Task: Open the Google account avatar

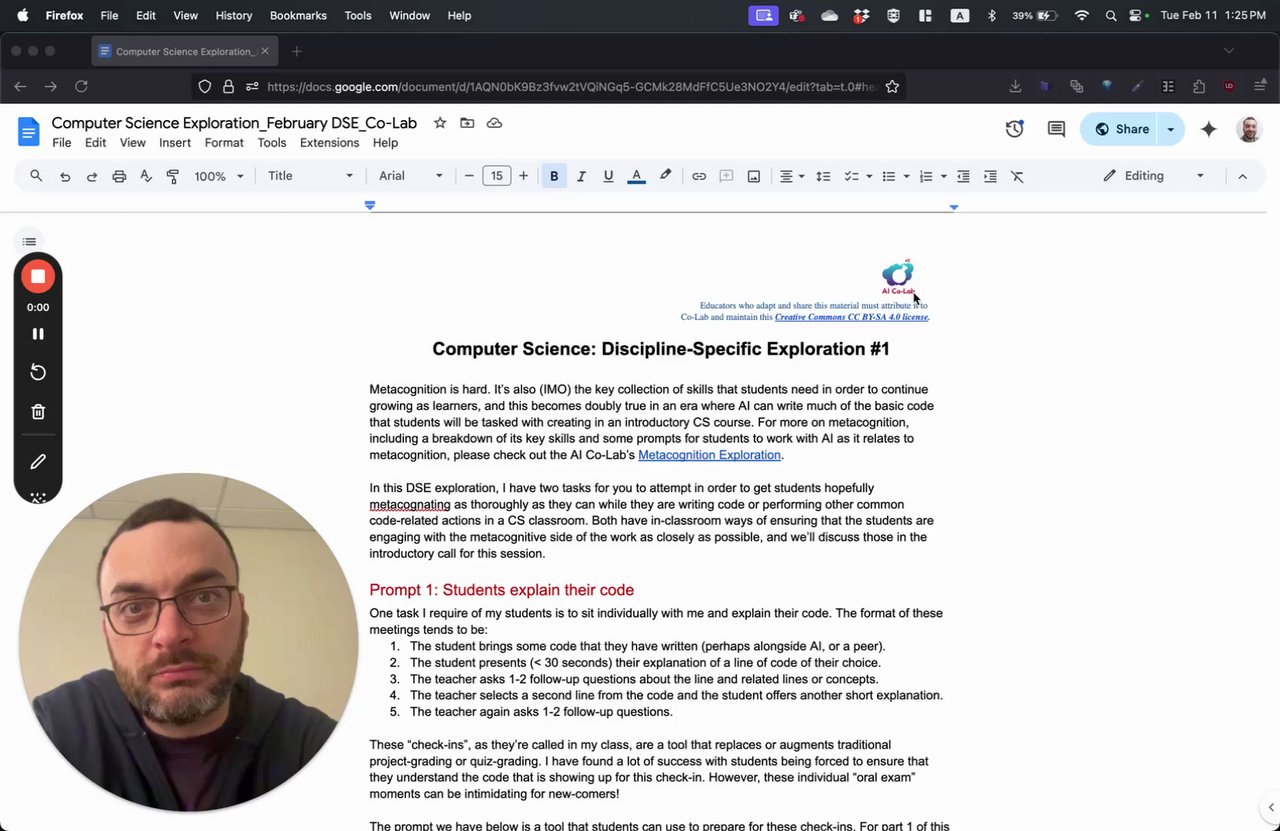Action: (1249, 129)
